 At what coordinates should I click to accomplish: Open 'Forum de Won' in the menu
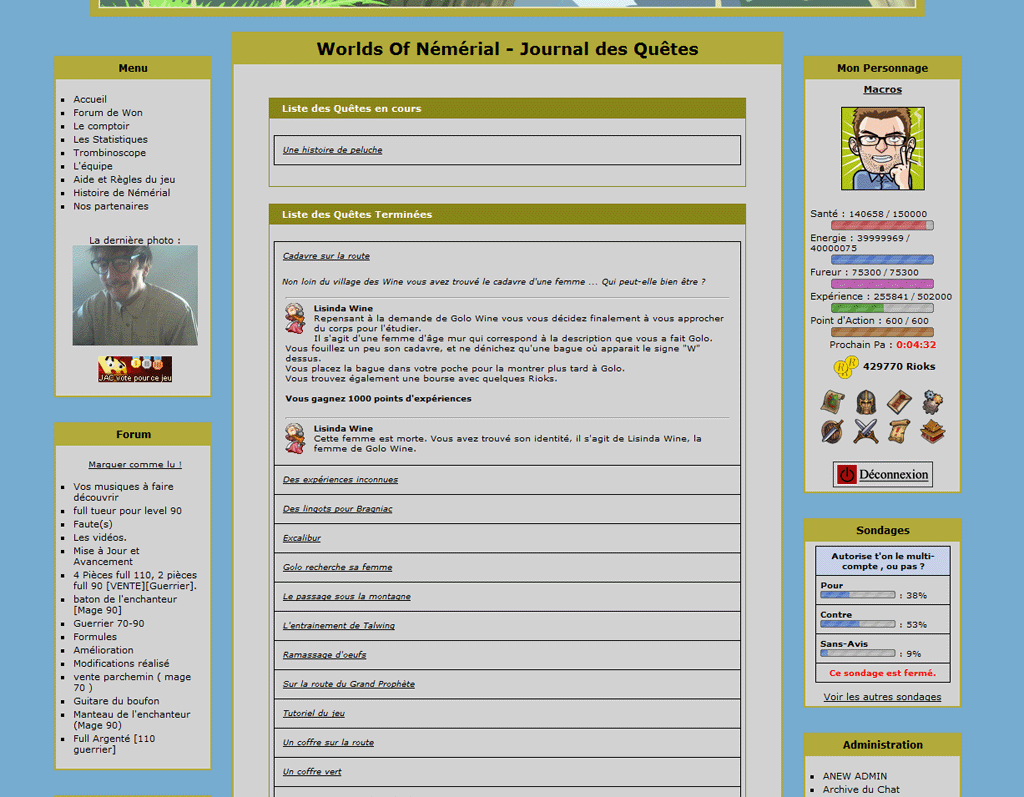point(107,113)
